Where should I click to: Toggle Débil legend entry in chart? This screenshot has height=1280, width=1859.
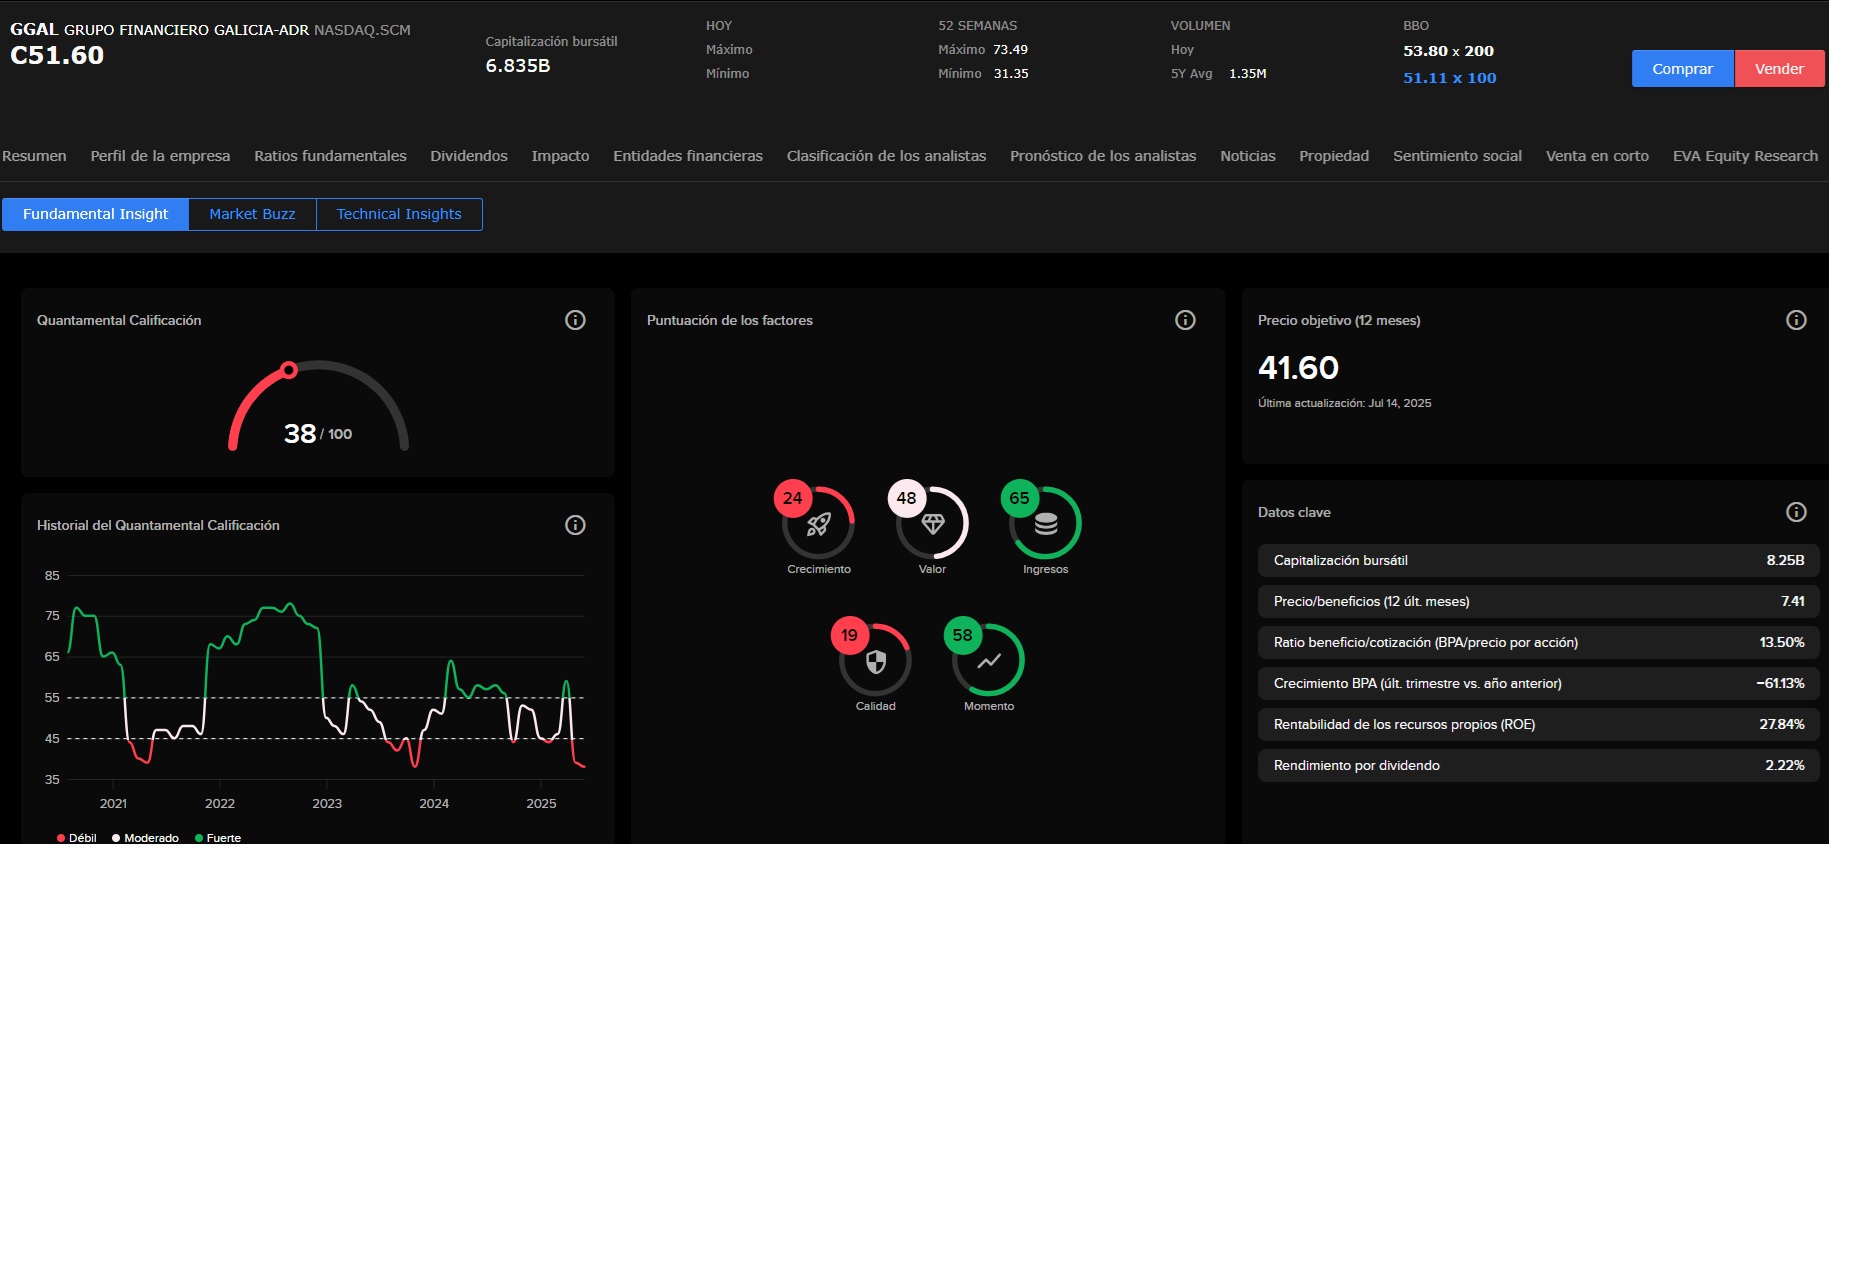click(77, 838)
